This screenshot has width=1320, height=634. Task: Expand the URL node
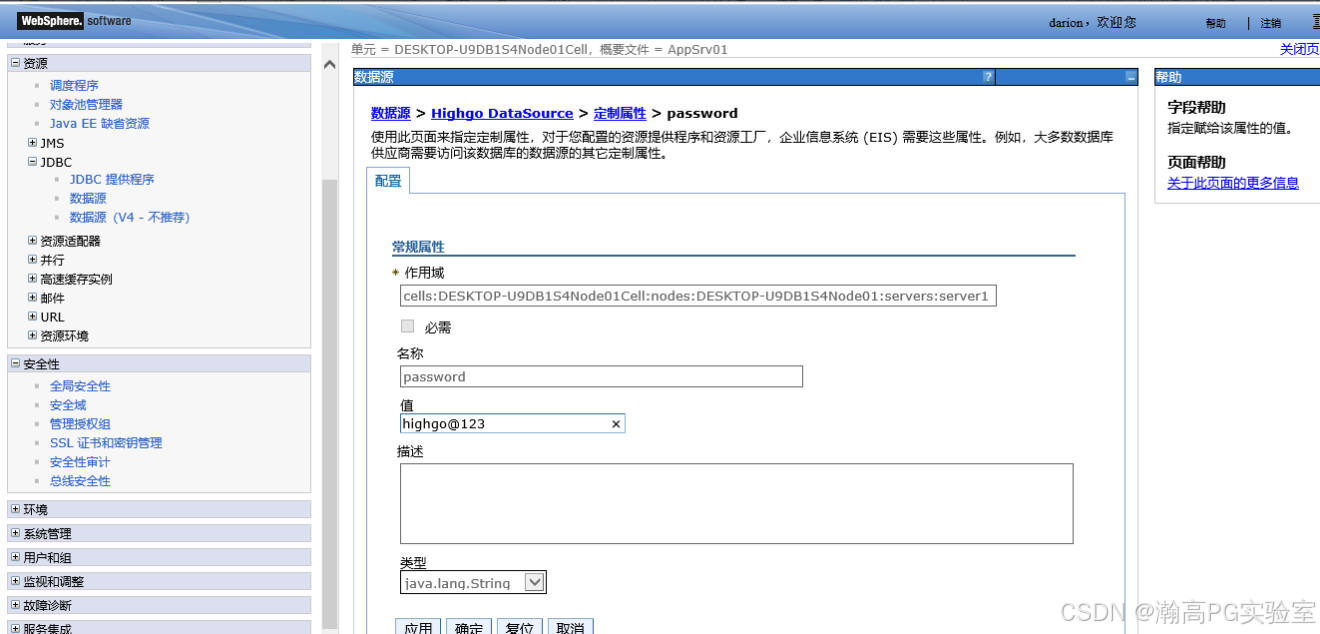point(32,316)
